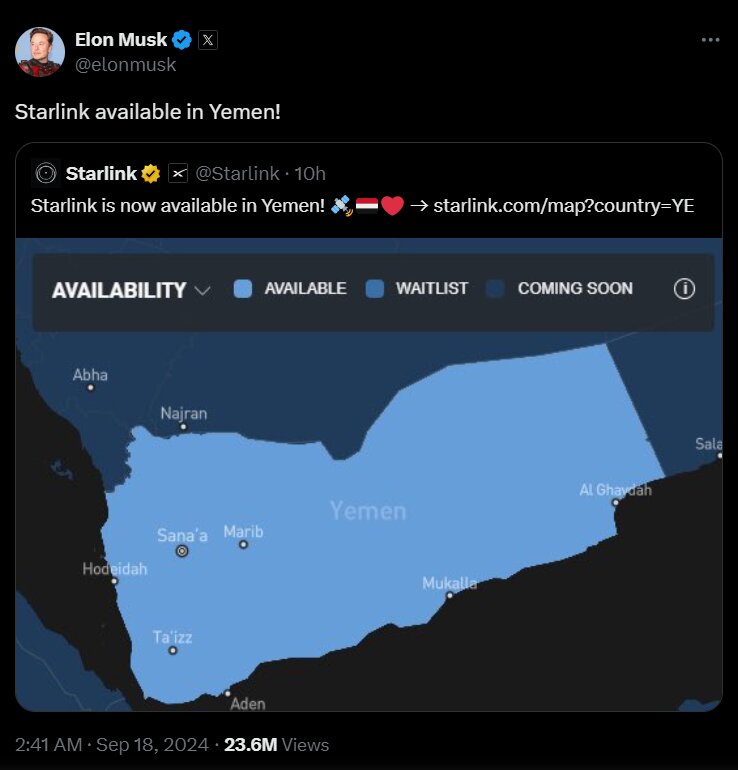Click the Mukalla city marker on map
The height and width of the screenshot is (770, 738).
click(449, 595)
